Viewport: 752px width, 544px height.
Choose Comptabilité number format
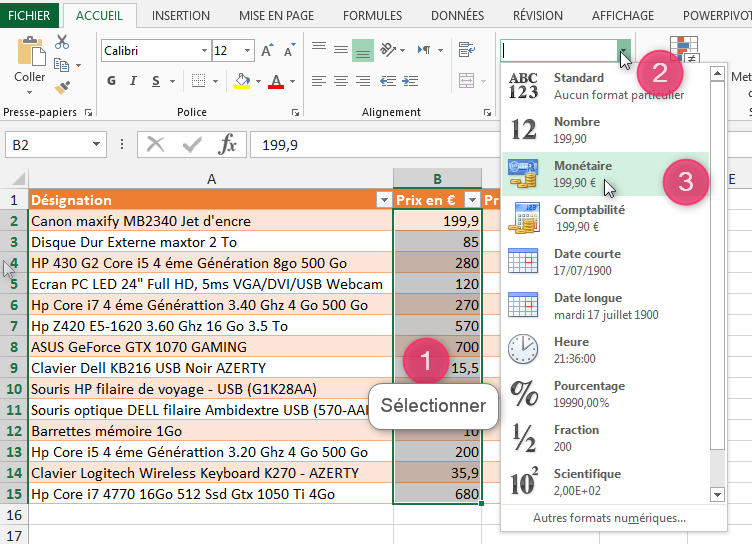tap(605, 218)
